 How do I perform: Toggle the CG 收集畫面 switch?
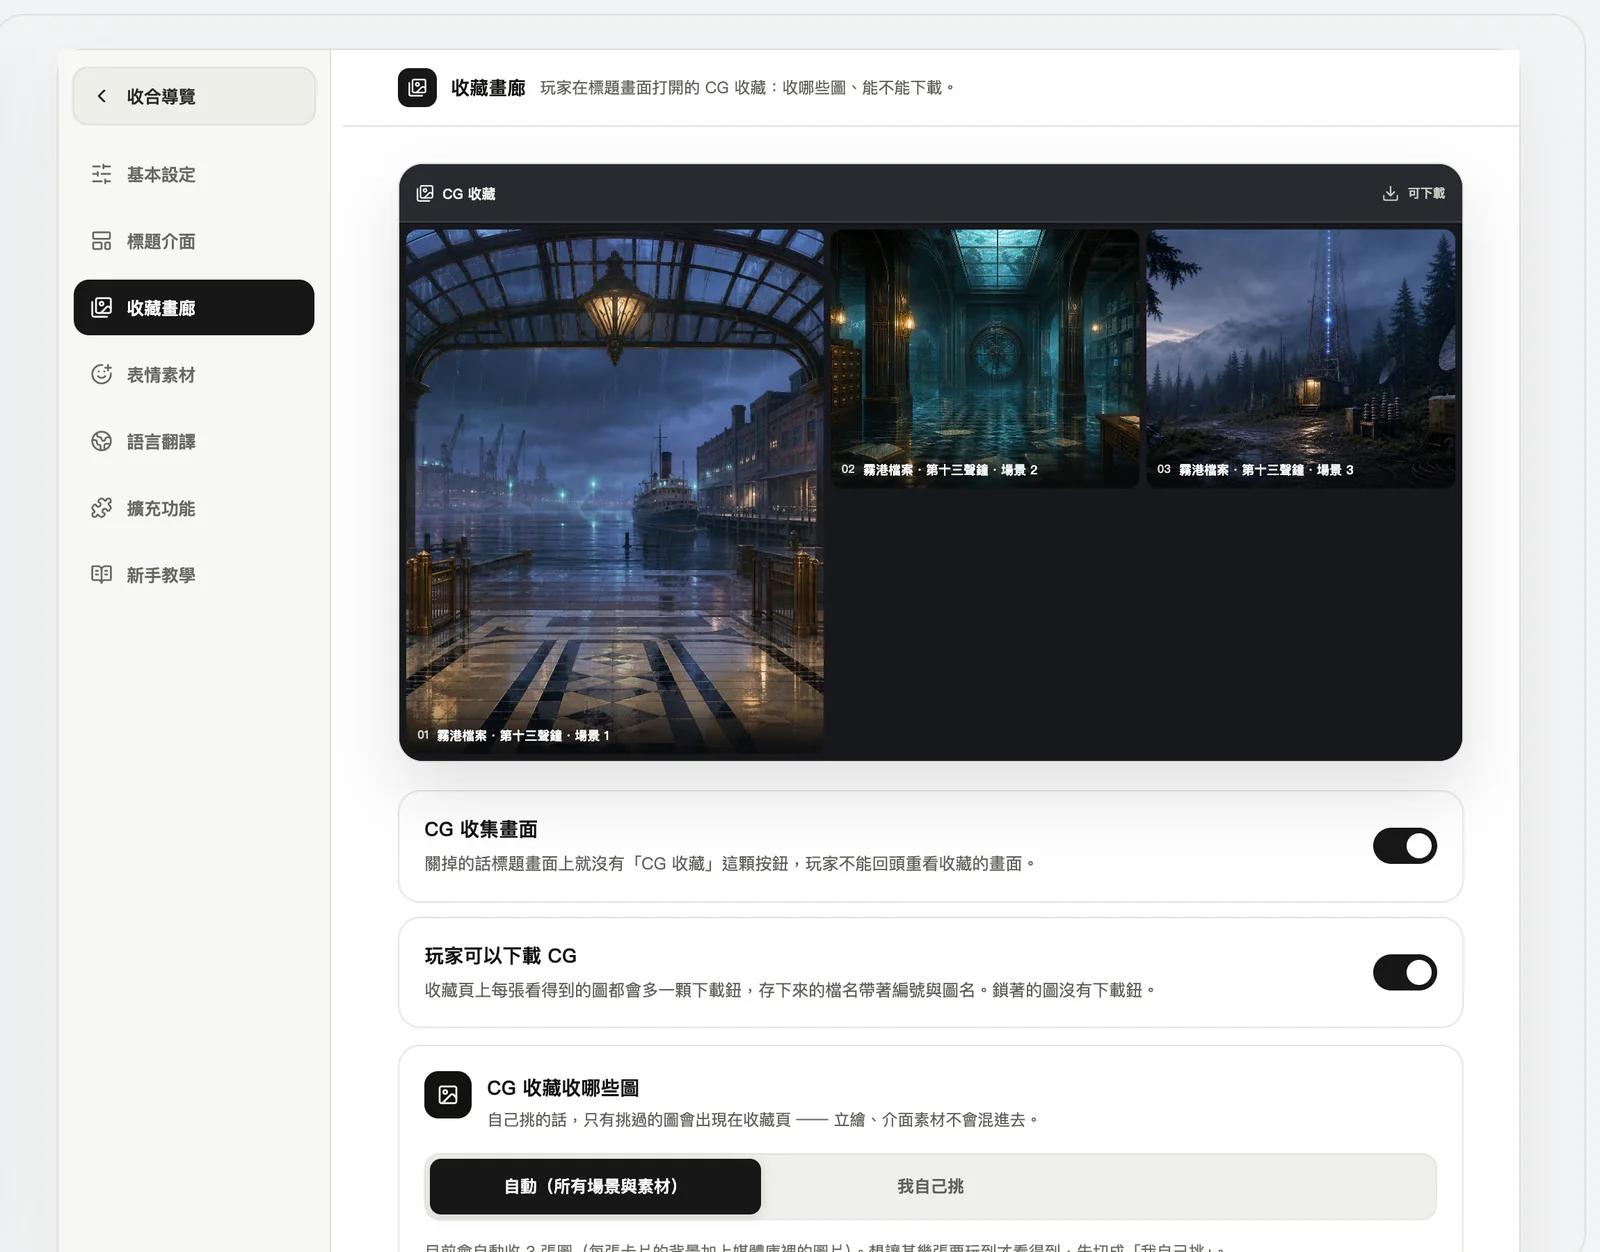tap(1405, 846)
